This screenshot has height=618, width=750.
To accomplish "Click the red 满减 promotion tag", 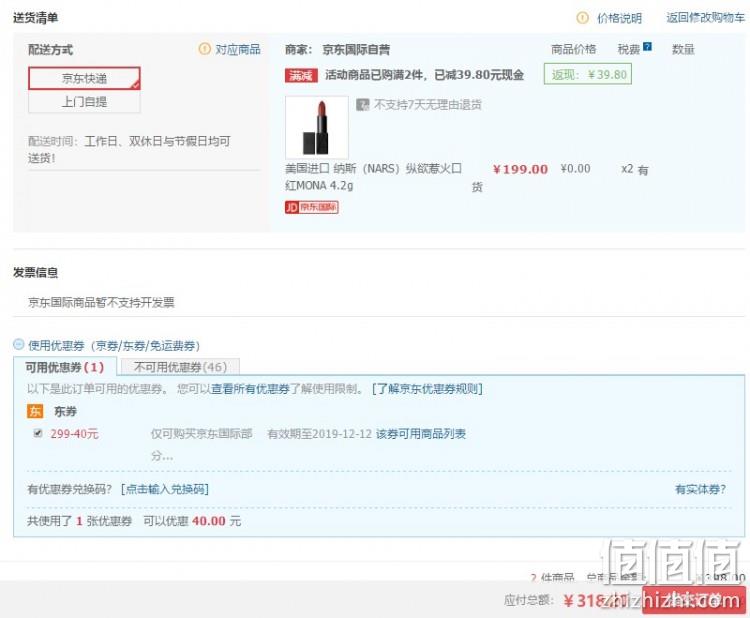I will pyautogui.click(x=301, y=75).
